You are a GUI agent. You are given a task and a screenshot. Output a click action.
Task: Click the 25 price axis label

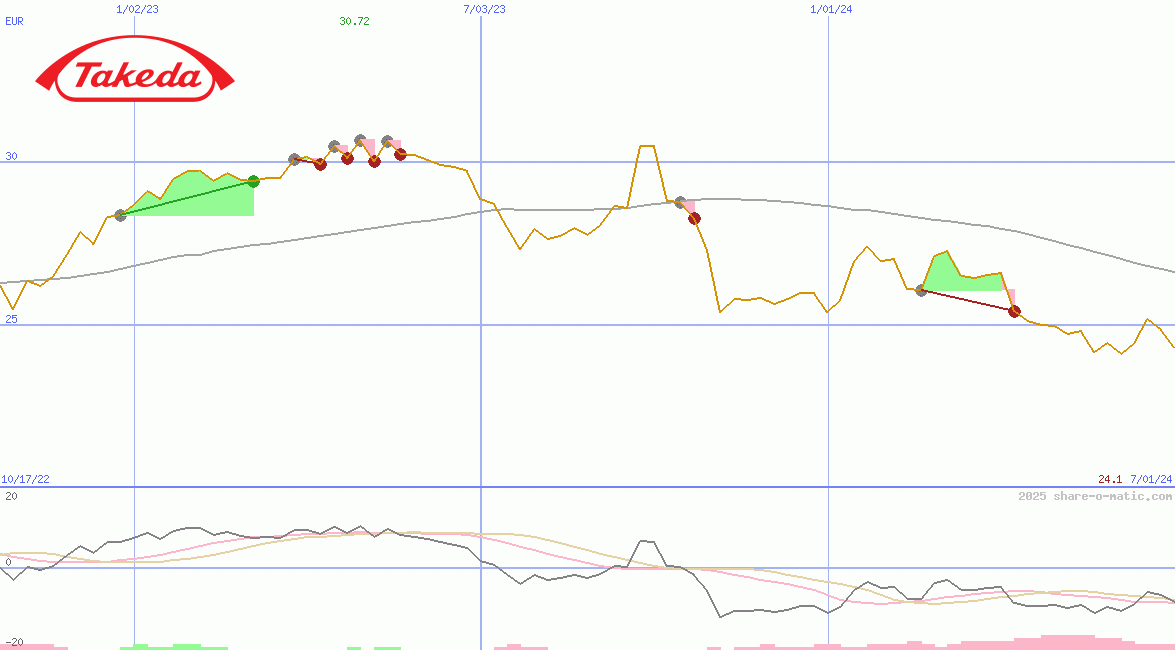pyautogui.click(x=11, y=319)
